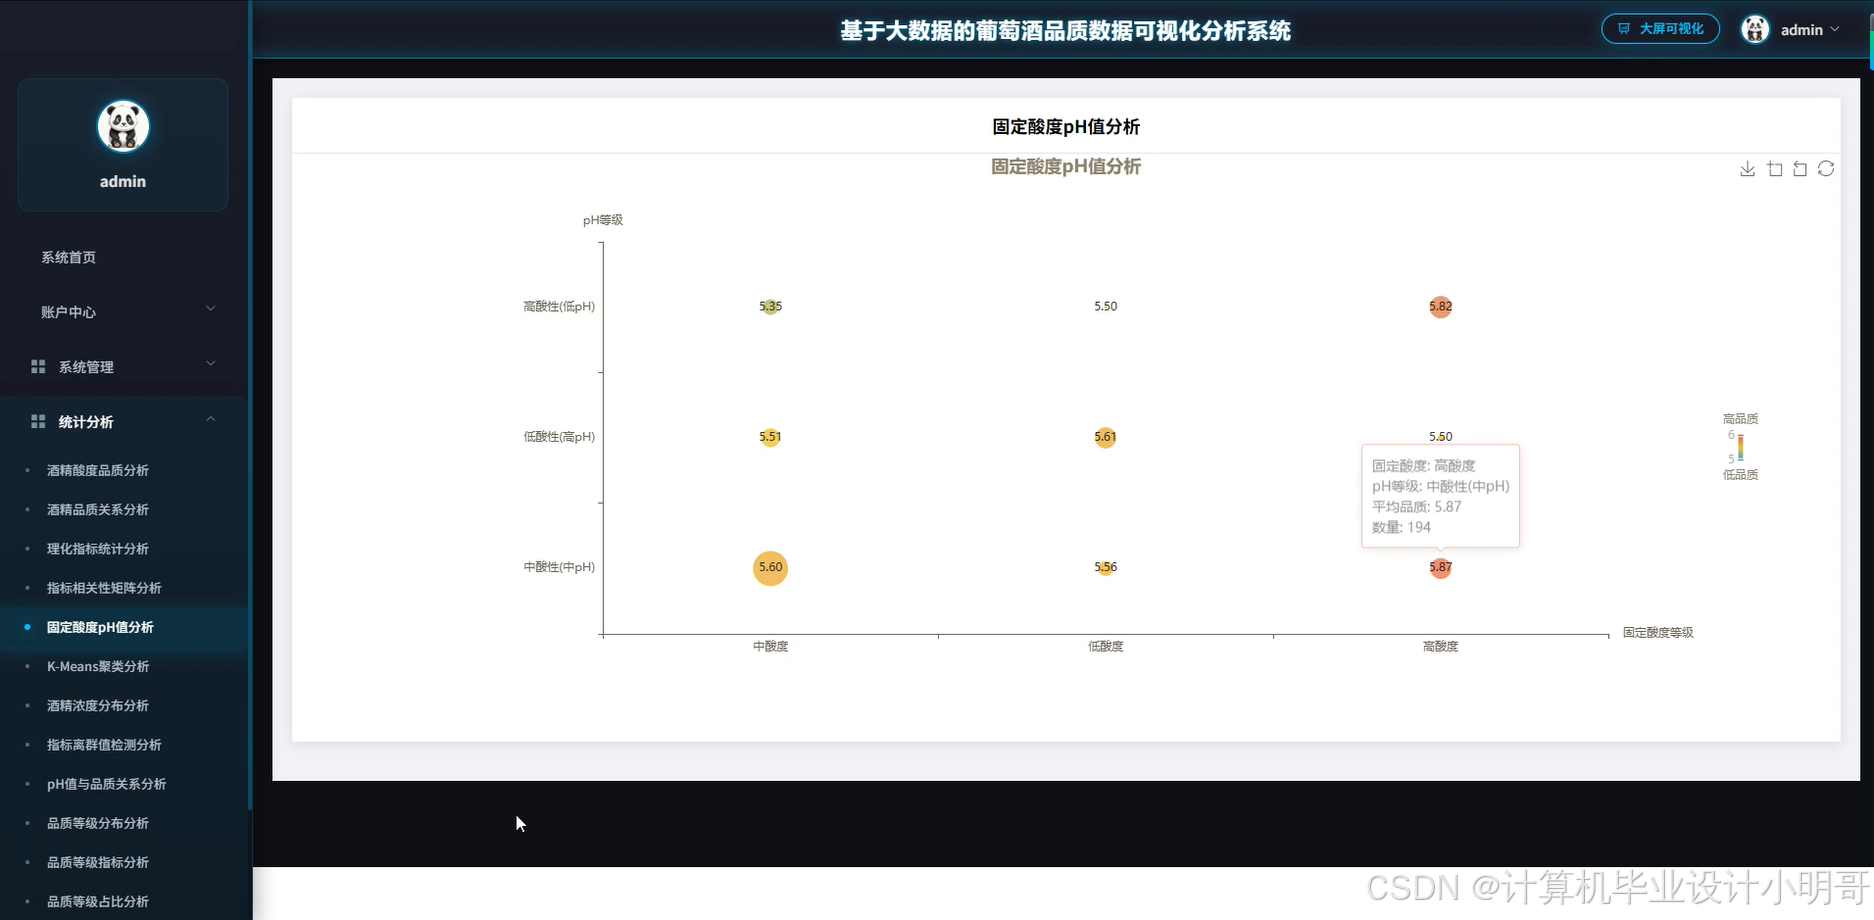
Task: Click the 5.56 bubble in 低酸度 column
Action: 1105,567
